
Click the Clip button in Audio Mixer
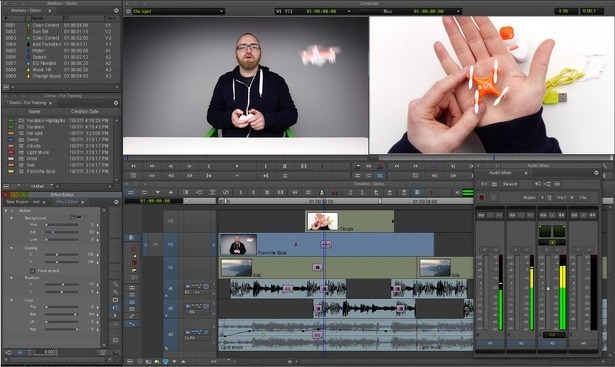pos(582,198)
